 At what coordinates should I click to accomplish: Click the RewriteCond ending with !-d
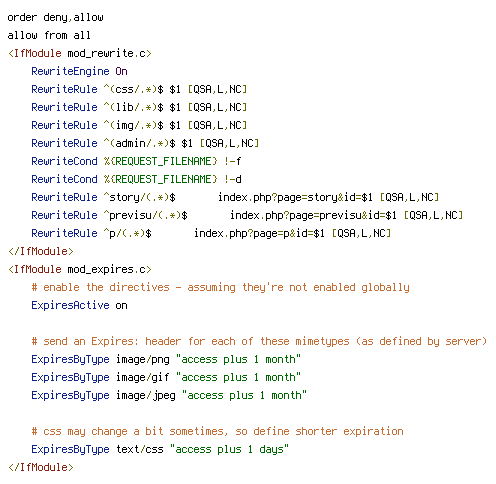tap(136, 179)
